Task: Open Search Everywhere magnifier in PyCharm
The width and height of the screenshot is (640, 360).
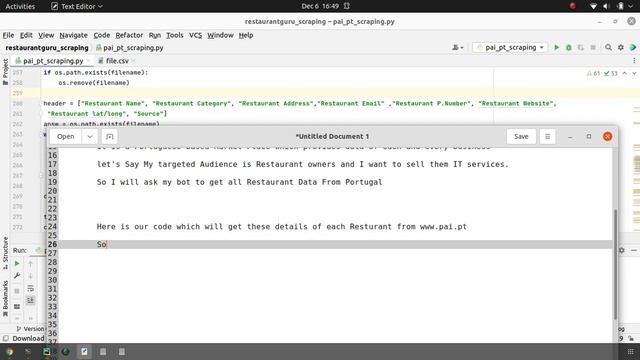Action: (x=608, y=48)
